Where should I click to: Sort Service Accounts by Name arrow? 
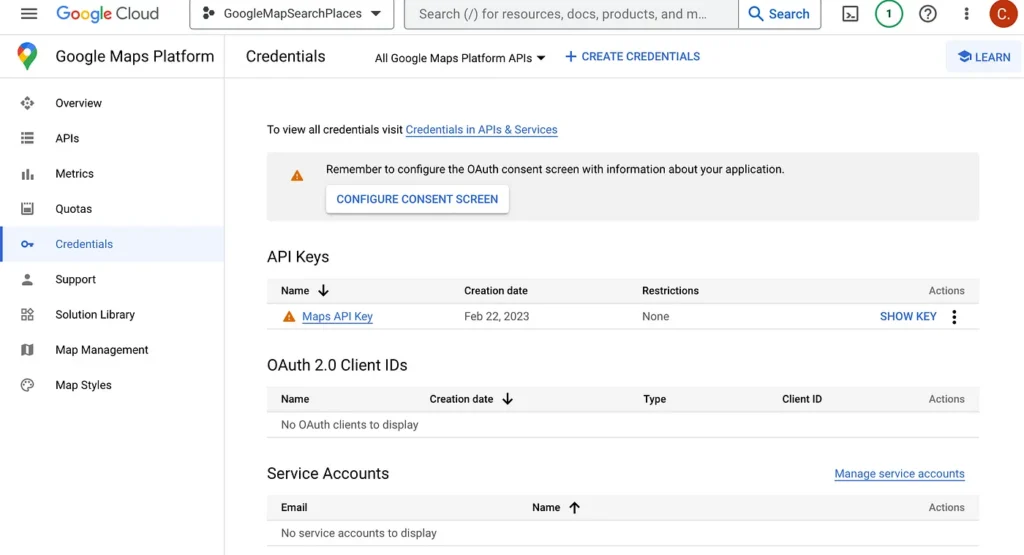pyautogui.click(x=574, y=507)
